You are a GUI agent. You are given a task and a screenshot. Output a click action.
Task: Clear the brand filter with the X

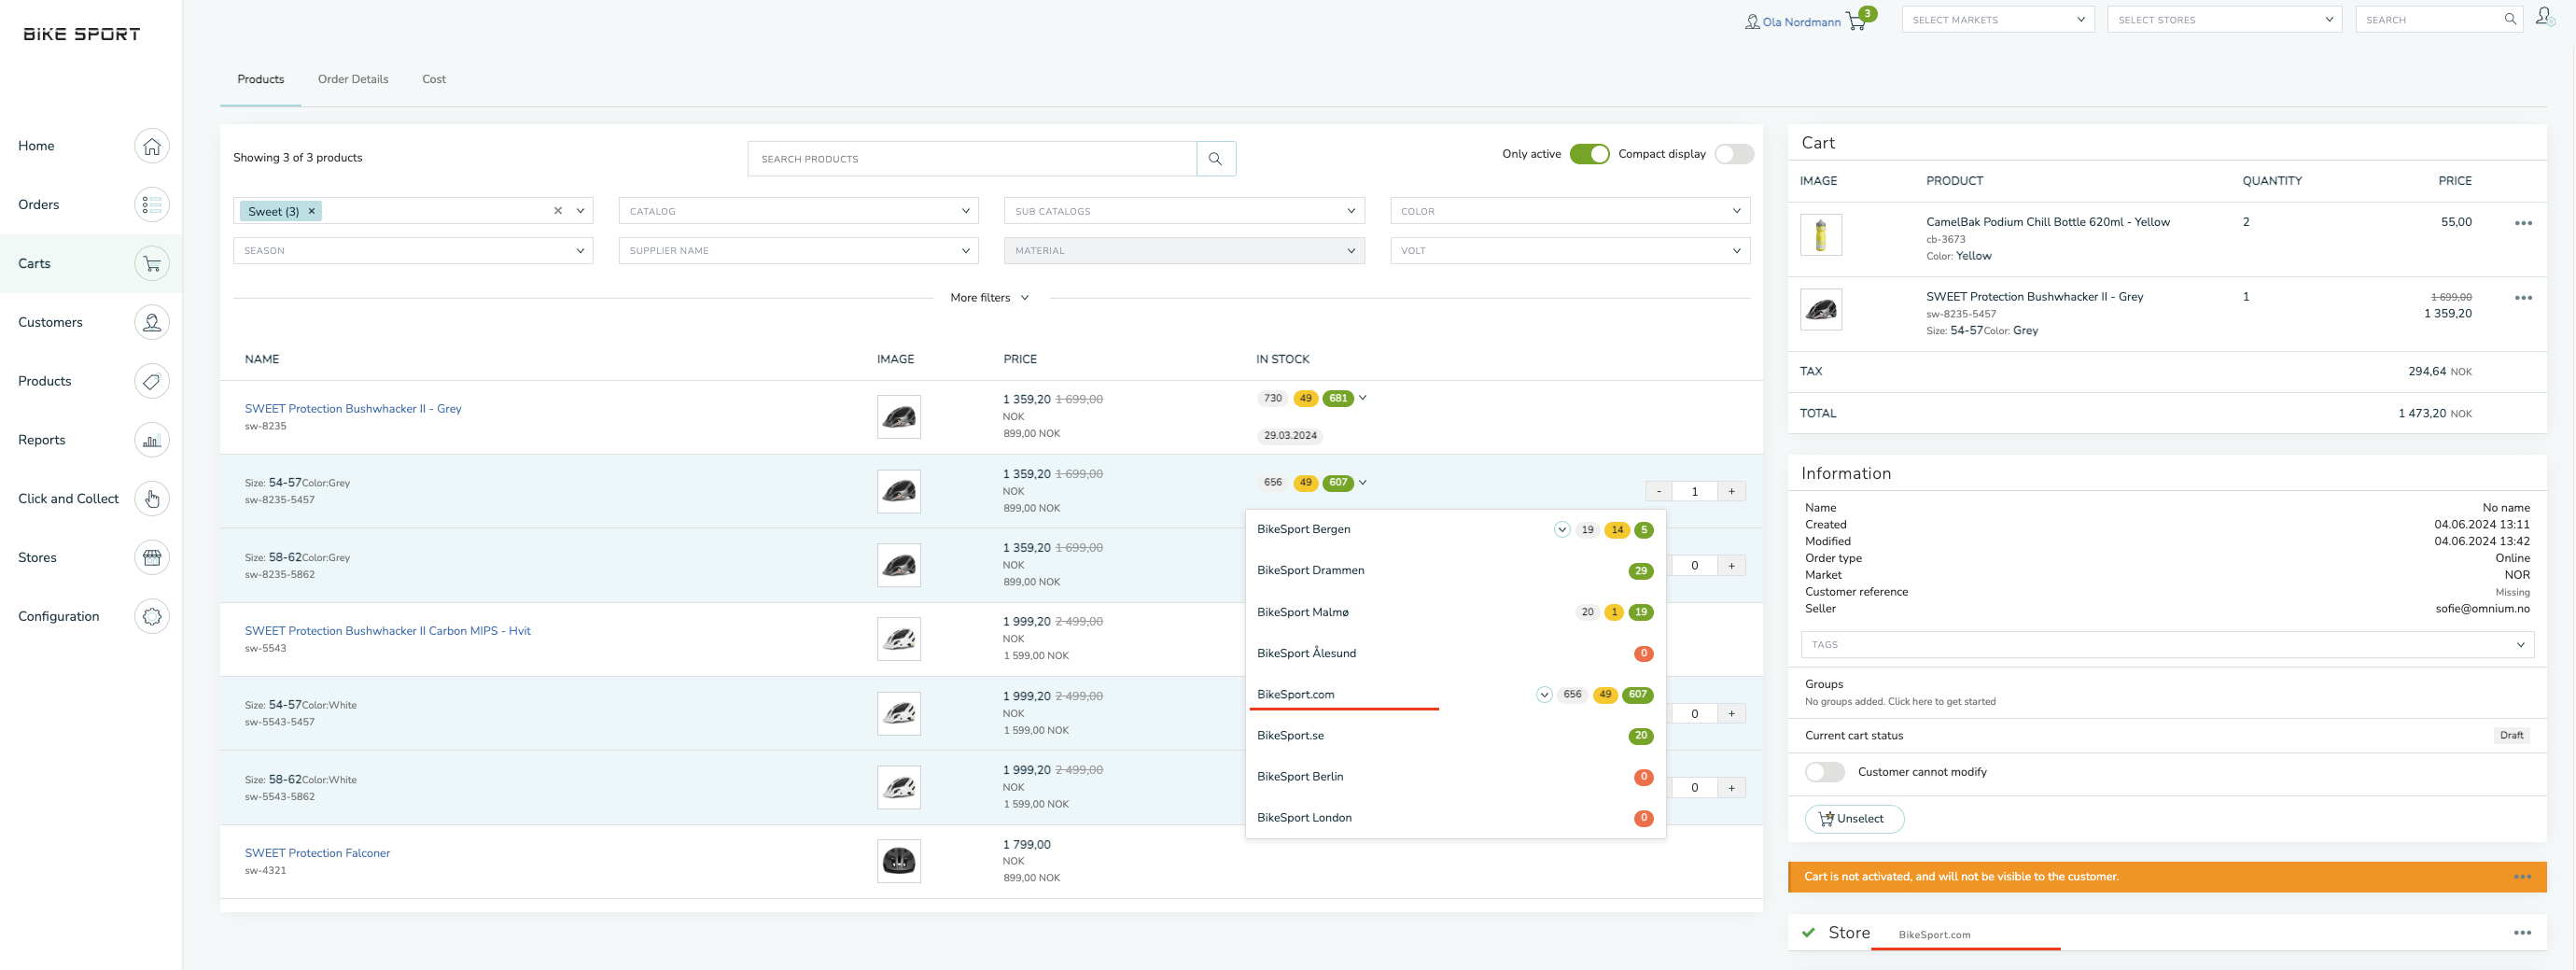coord(558,211)
